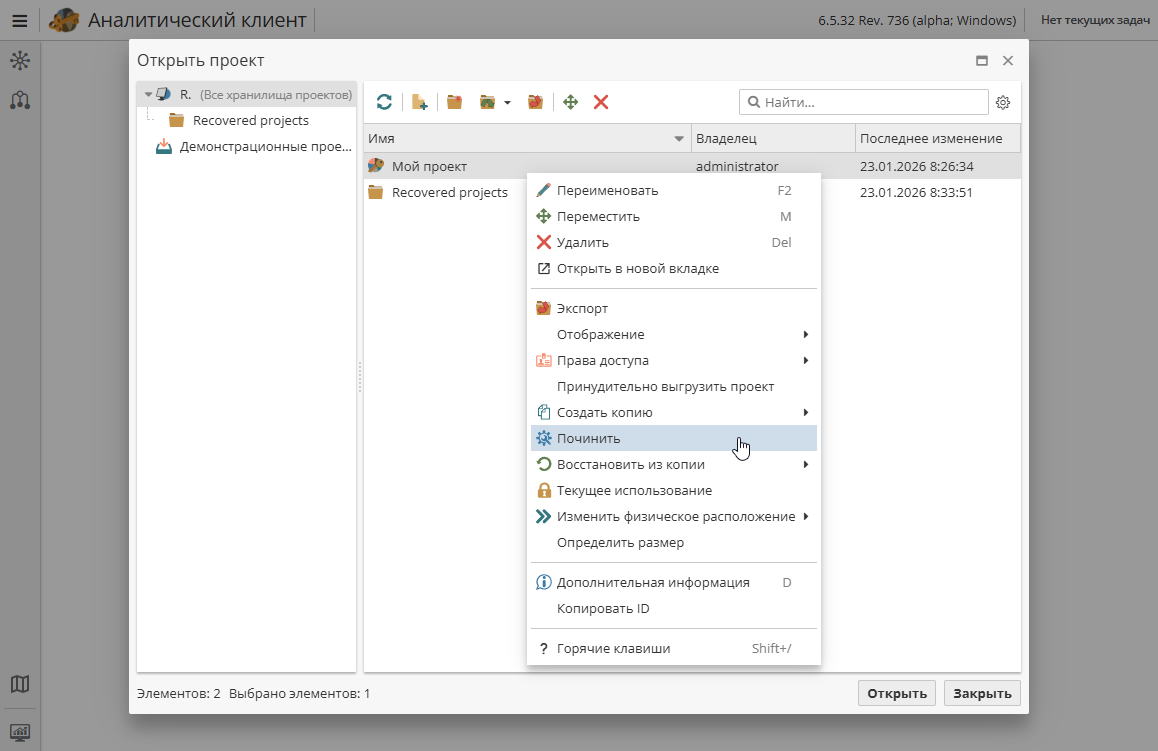The width and height of the screenshot is (1158, 751).
Task: Open the hamburger menu top left
Action: coord(19,20)
